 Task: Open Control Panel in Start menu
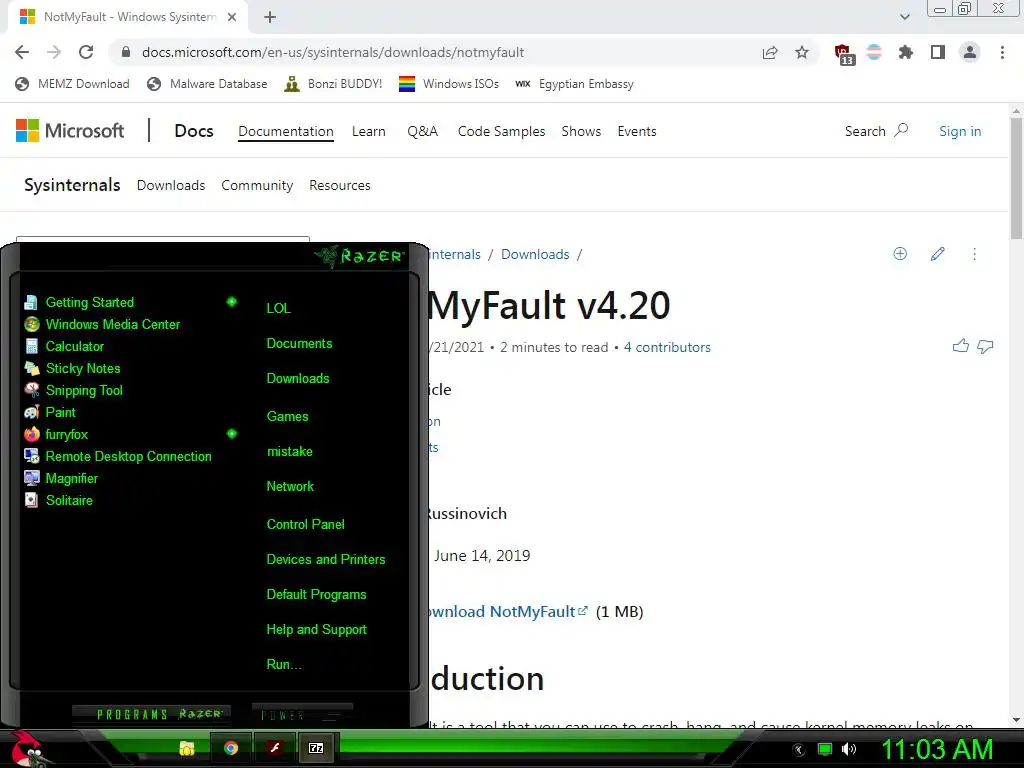tap(306, 524)
